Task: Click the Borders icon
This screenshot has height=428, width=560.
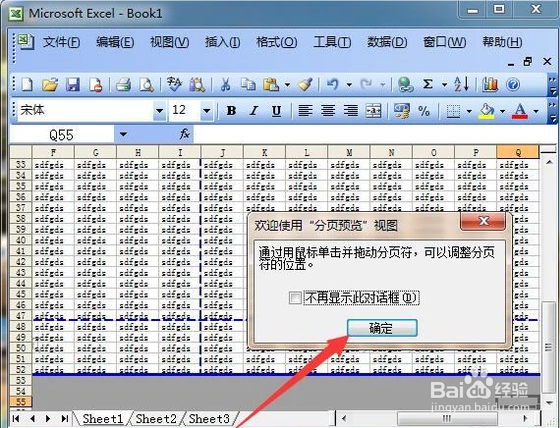Action: (453, 111)
